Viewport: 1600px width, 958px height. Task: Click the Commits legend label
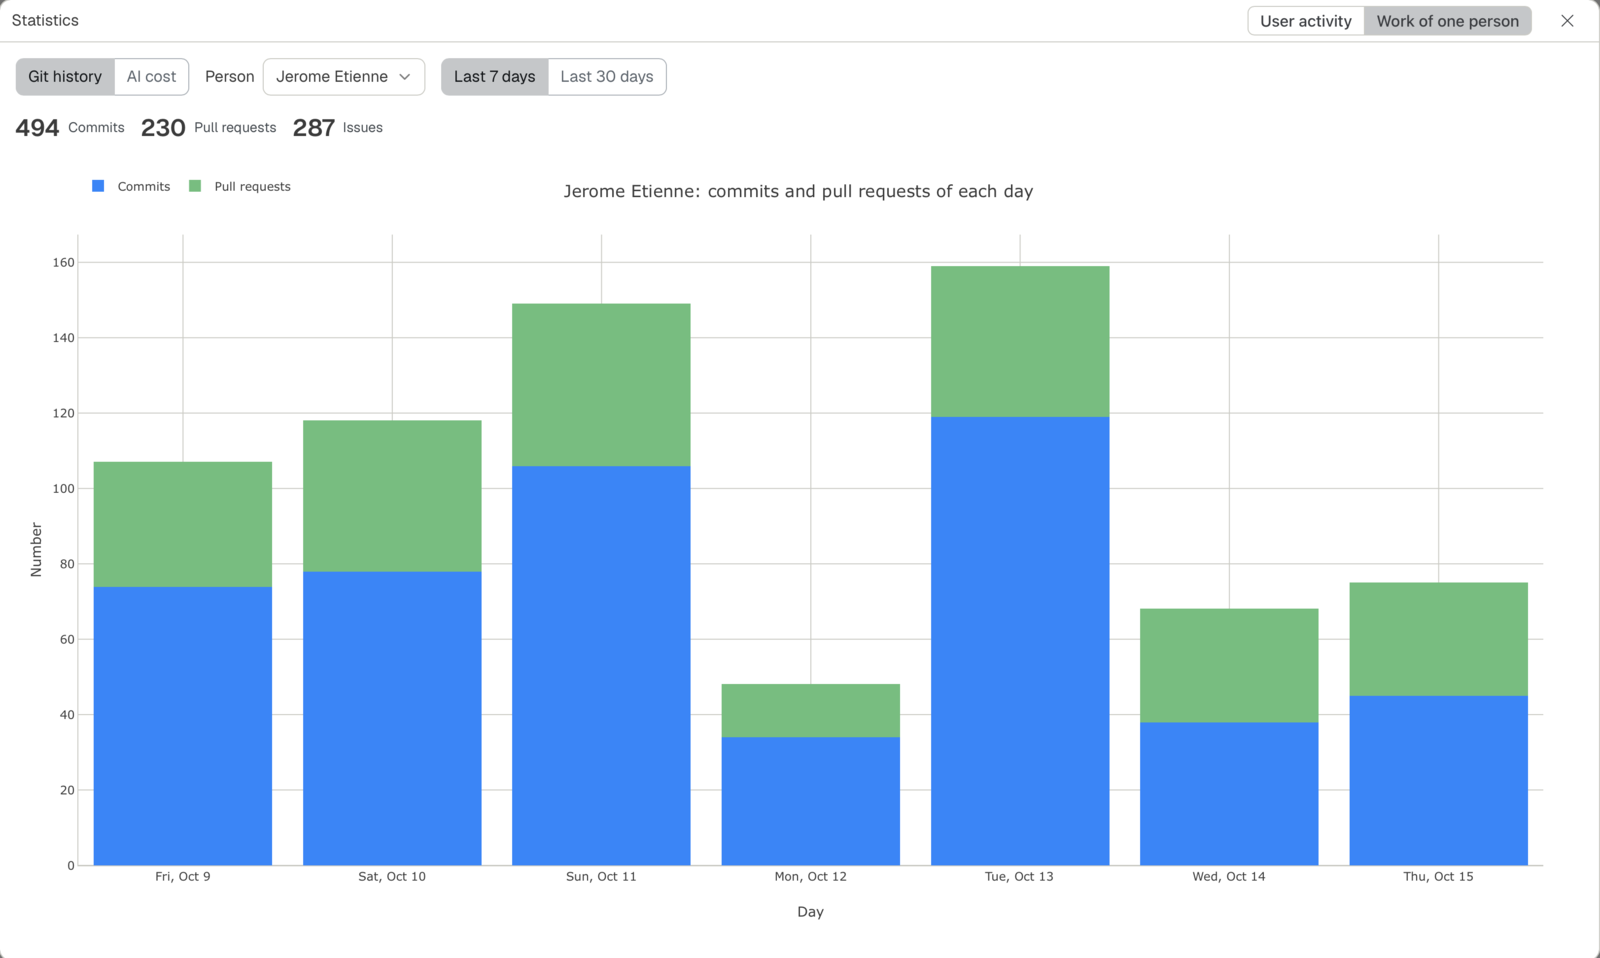point(144,187)
